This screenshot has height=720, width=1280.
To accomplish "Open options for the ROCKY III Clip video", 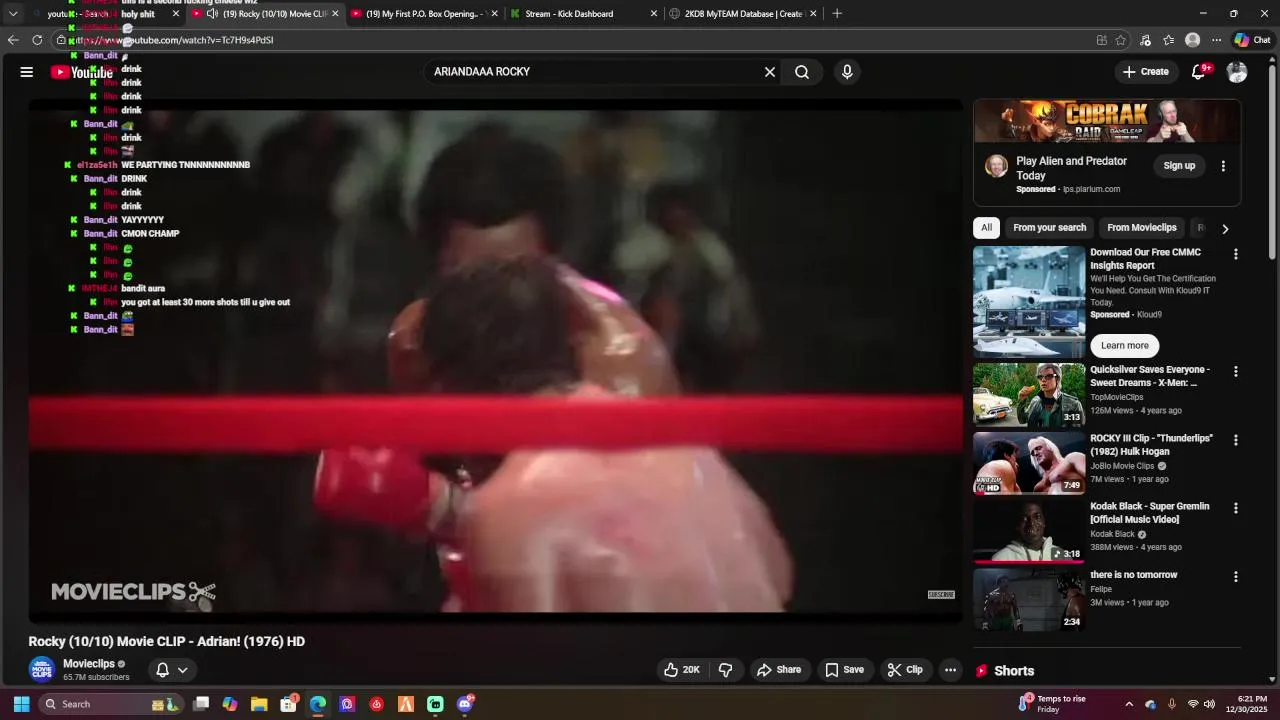I will pos(1236,440).
